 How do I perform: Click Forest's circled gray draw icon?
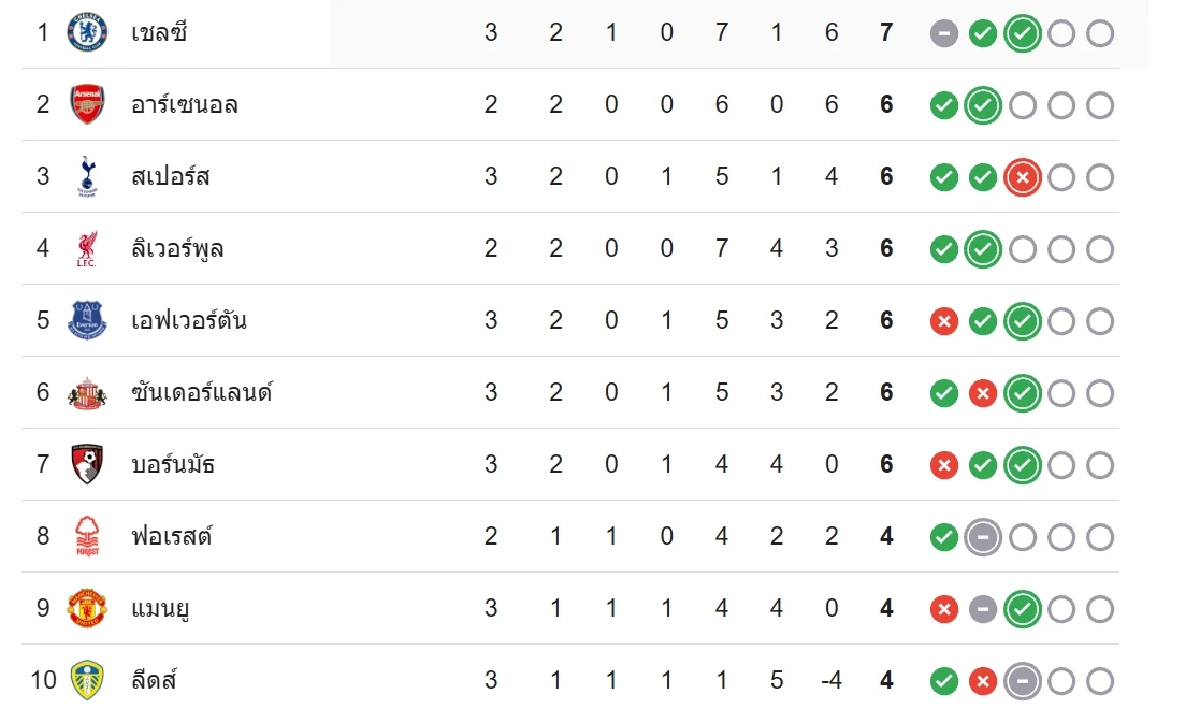pos(983,538)
